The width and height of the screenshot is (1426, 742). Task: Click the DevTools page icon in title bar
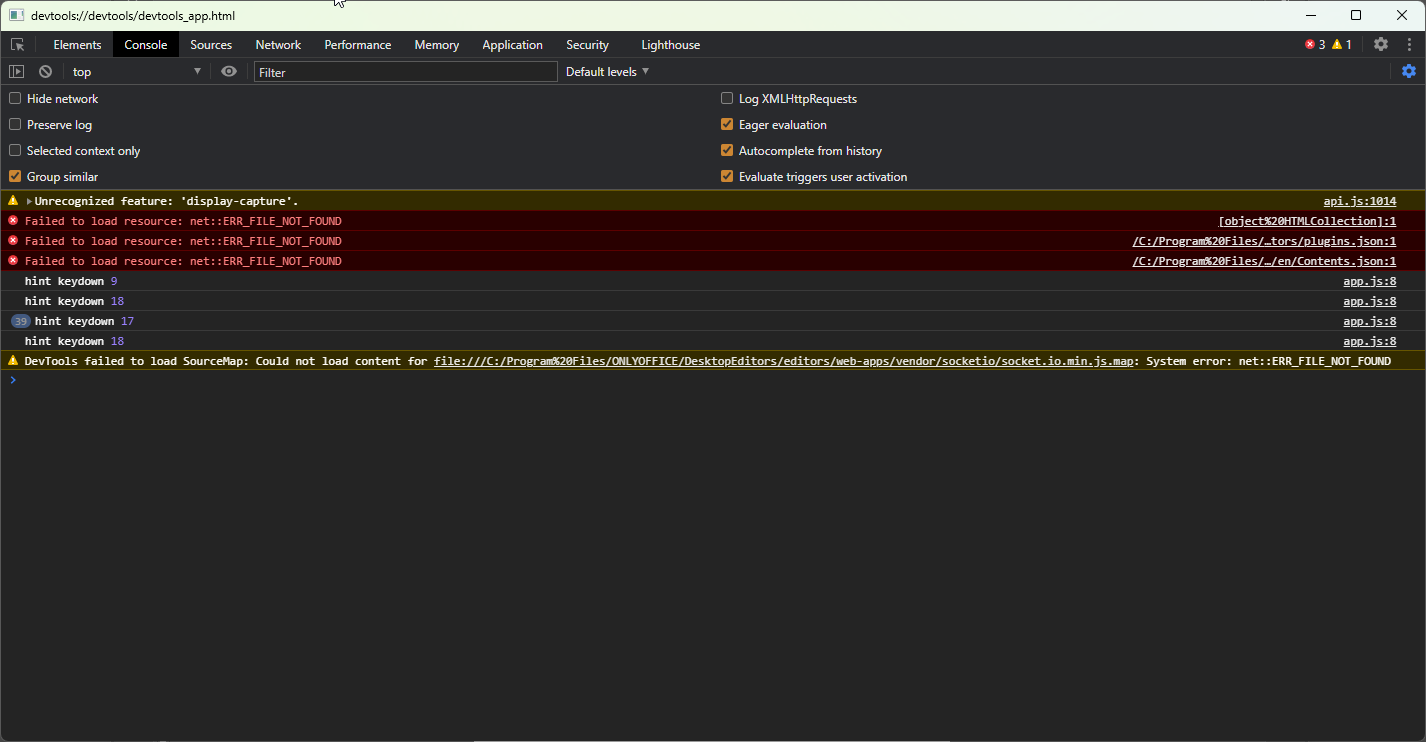coord(16,16)
